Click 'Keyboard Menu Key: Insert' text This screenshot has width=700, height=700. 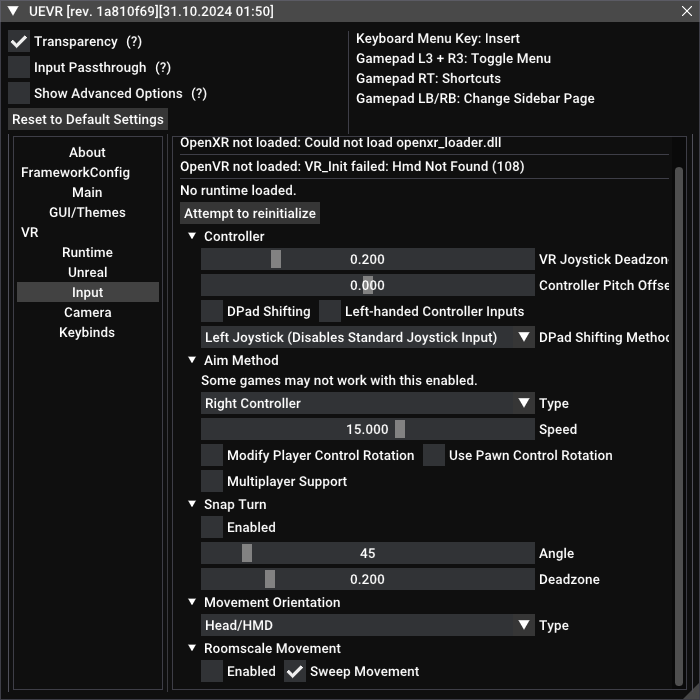[x=438, y=38]
